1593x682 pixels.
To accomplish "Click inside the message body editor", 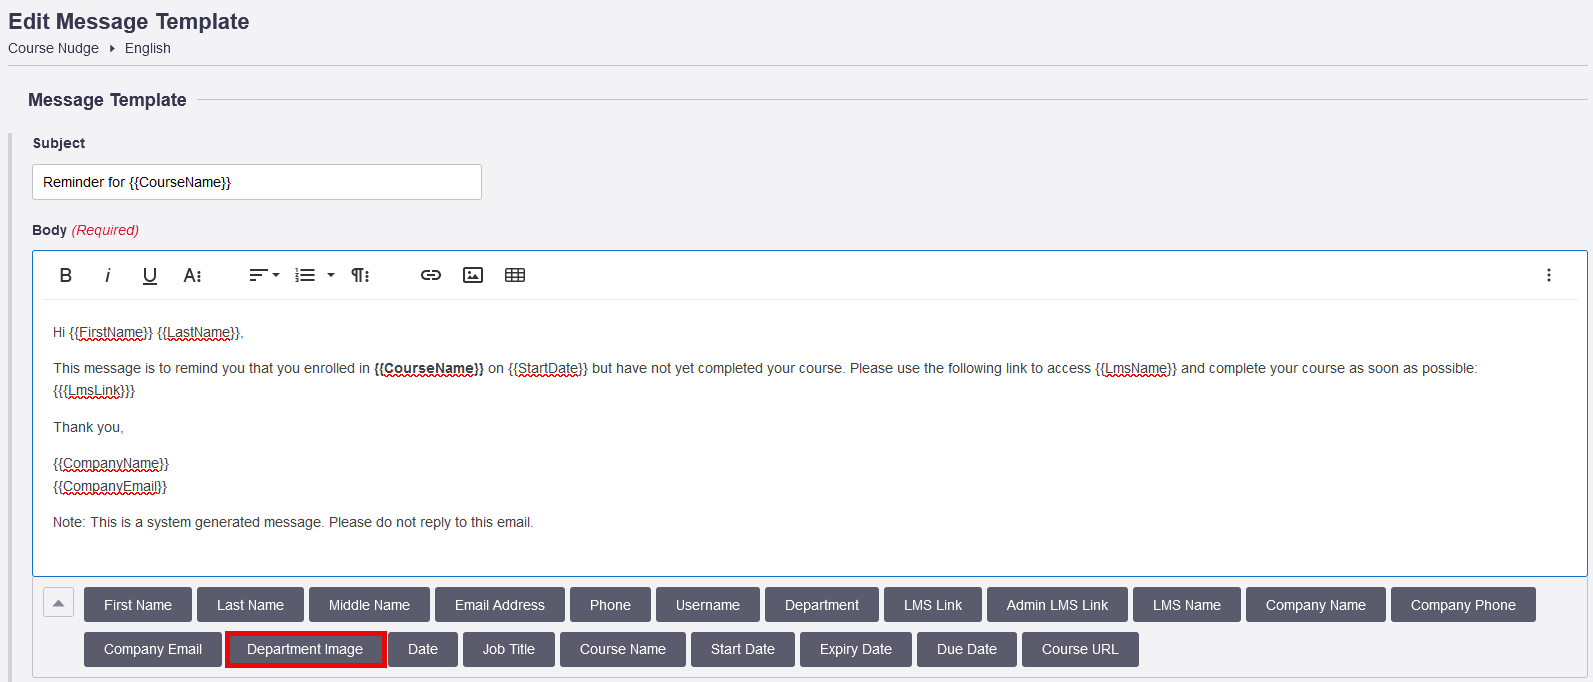I will coord(810,437).
